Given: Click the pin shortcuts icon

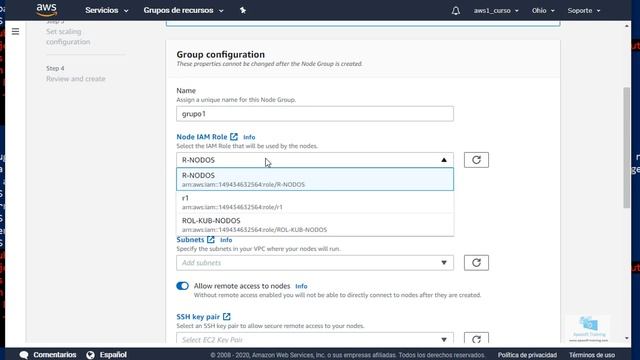Looking at the screenshot, I should (x=243, y=10).
